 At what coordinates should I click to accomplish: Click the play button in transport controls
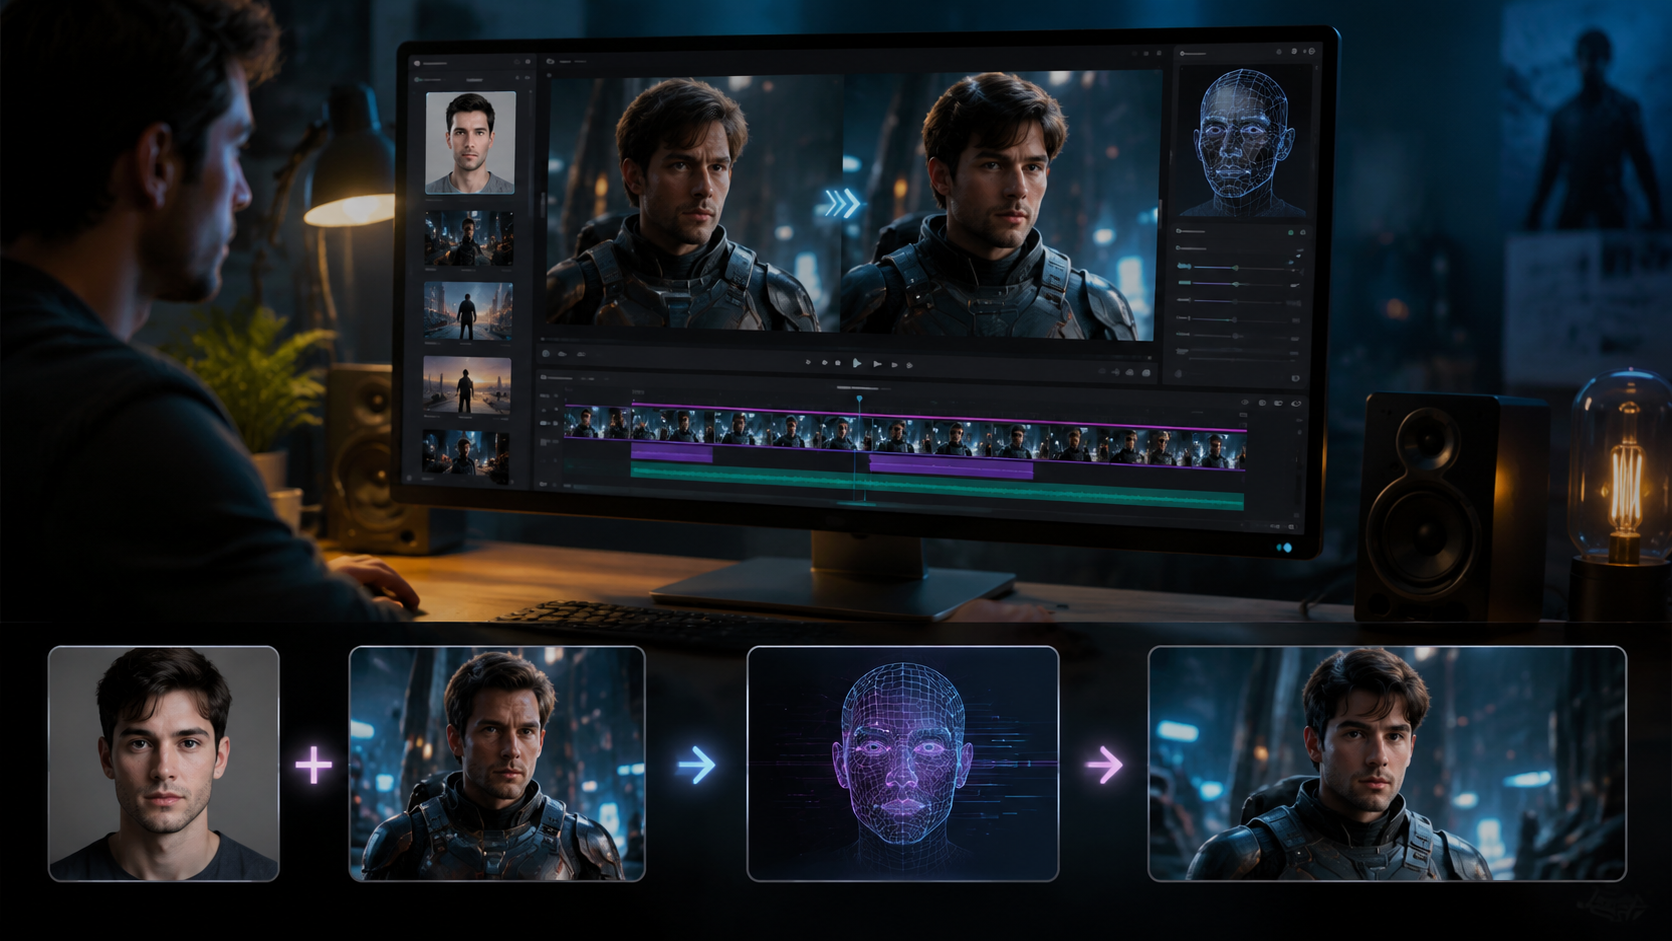[x=857, y=364]
